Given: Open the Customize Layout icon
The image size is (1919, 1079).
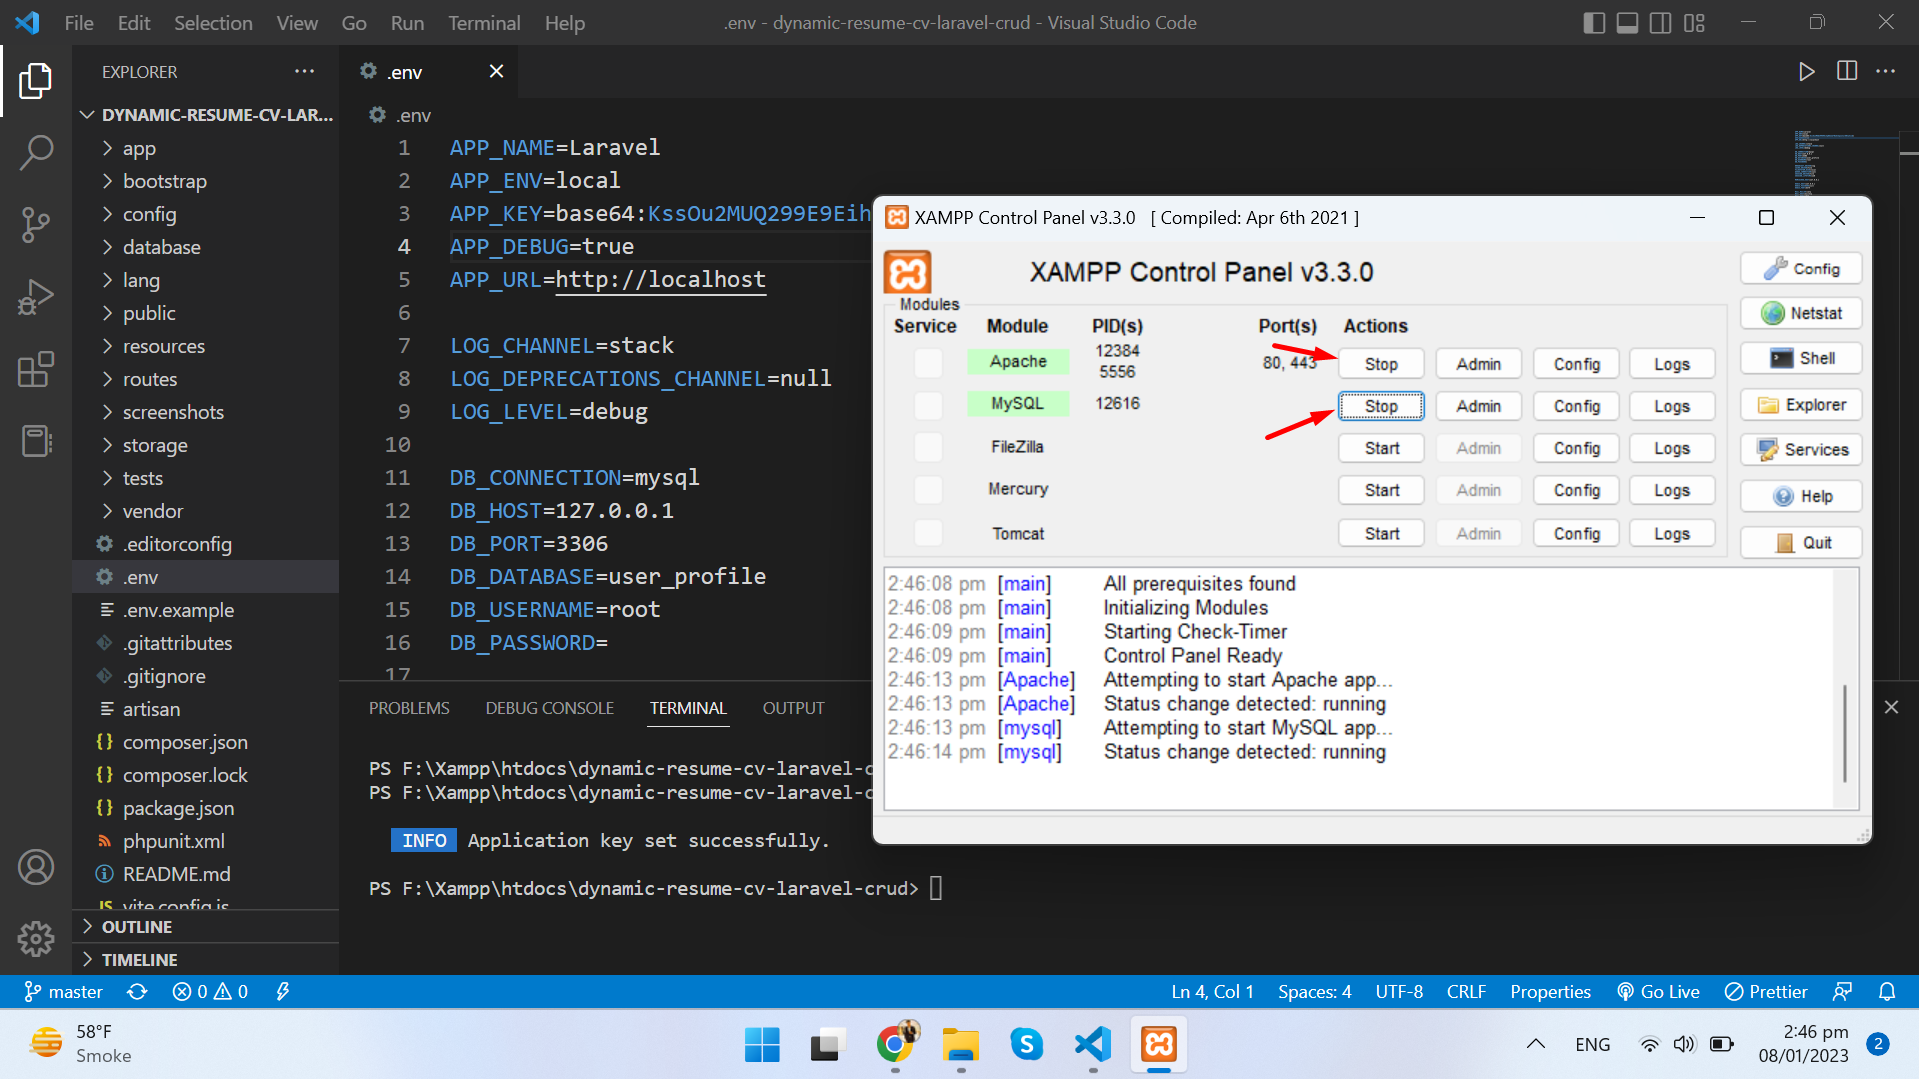Looking at the screenshot, I should pos(1694,22).
